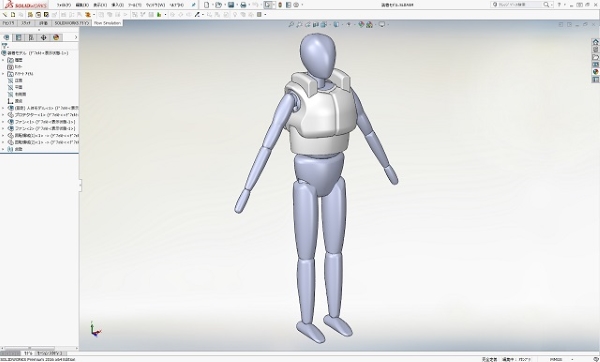Switch to the DisplayManager color ball tab

pos(56,37)
